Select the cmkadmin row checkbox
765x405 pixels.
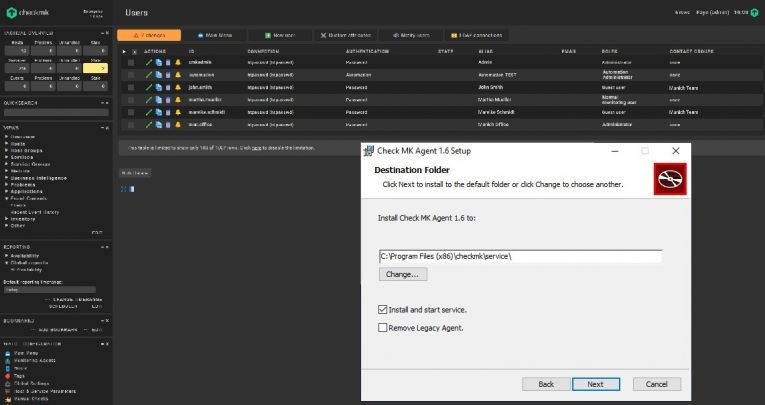tap(131, 62)
